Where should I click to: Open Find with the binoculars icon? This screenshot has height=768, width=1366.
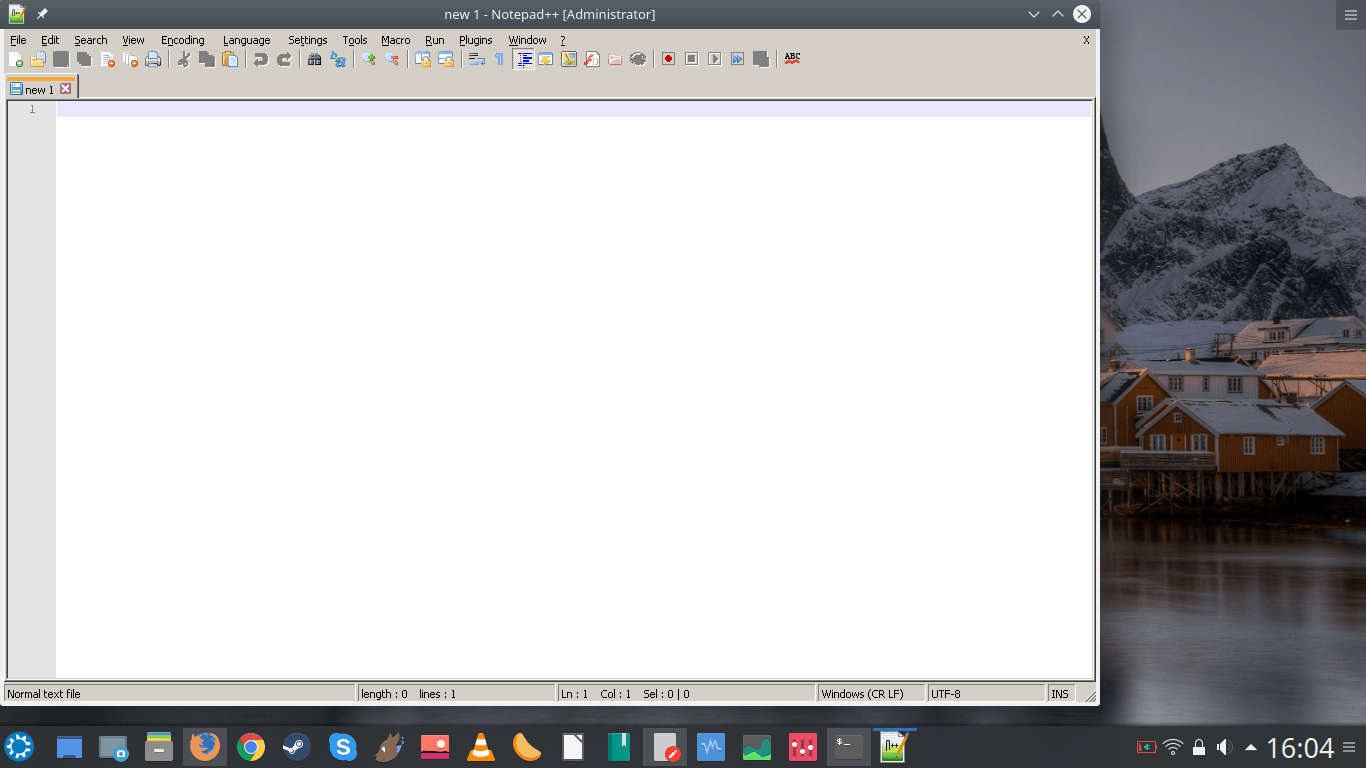click(315, 59)
